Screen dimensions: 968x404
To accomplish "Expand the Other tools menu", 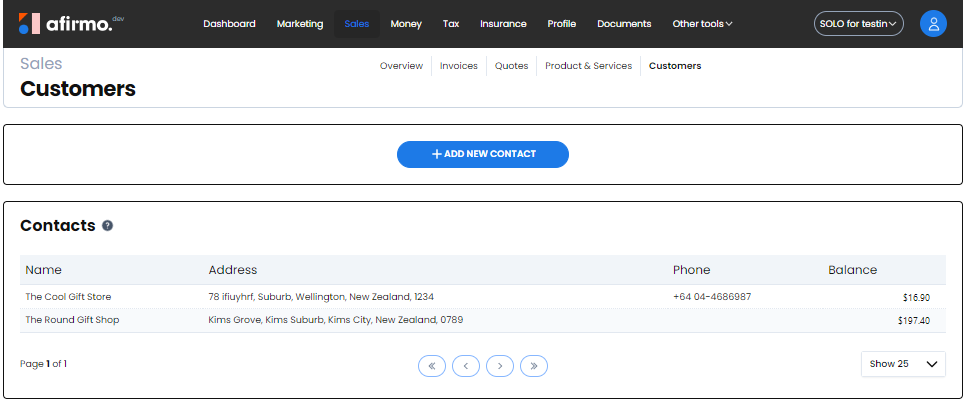I will [702, 24].
